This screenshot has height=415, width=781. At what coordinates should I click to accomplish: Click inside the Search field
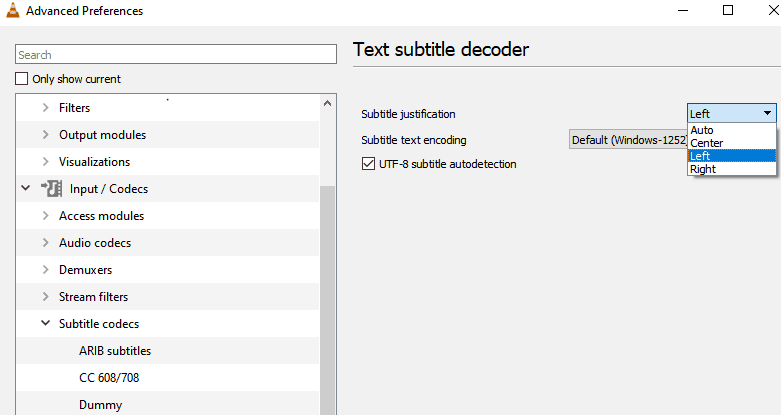click(x=176, y=54)
